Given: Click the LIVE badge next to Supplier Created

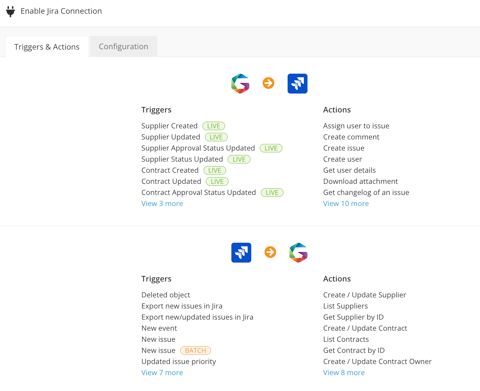Looking at the screenshot, I should [214, 126].
